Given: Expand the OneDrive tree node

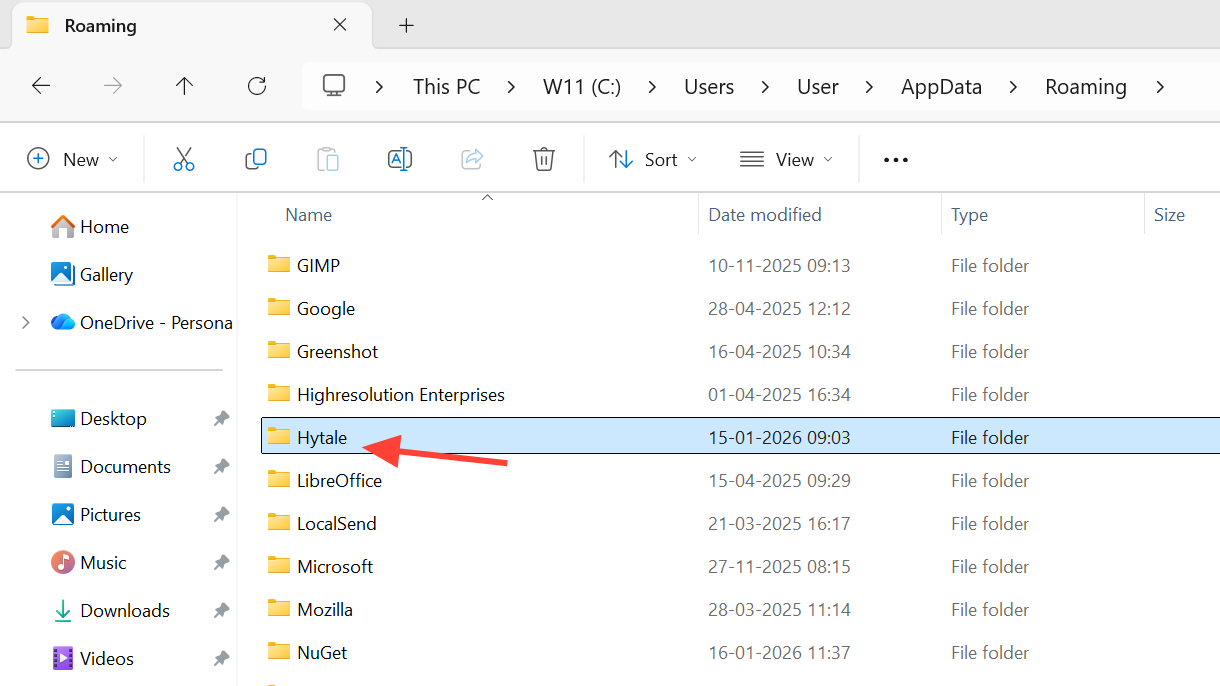Looking at the screenshot, I should (26, 323).
